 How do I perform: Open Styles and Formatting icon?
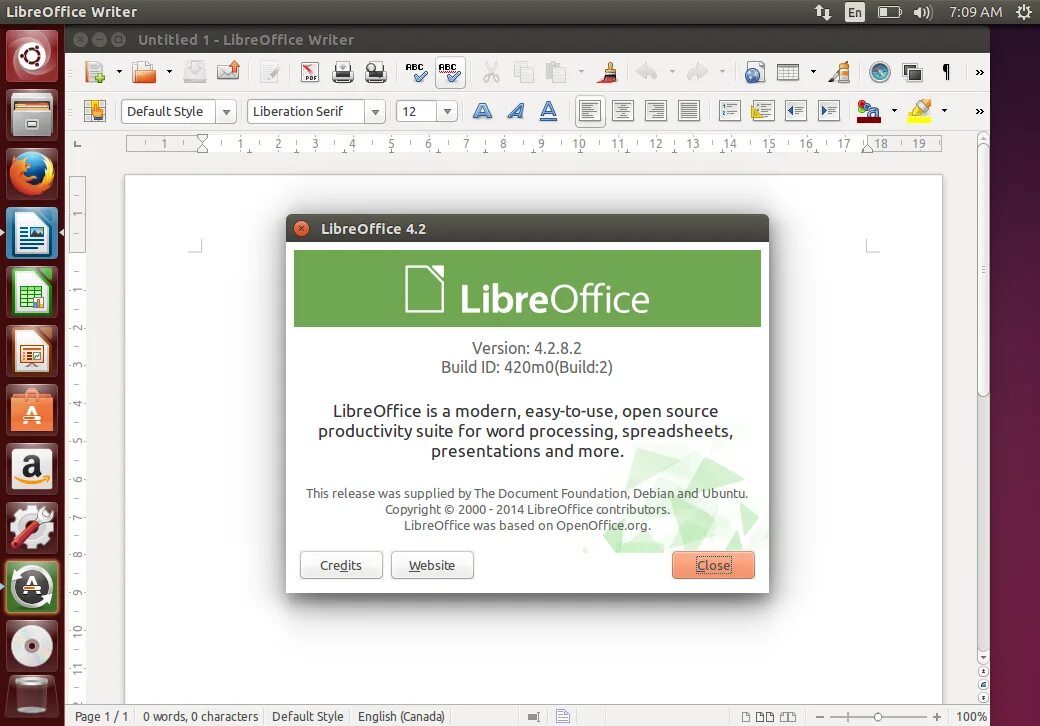[95, 111]
